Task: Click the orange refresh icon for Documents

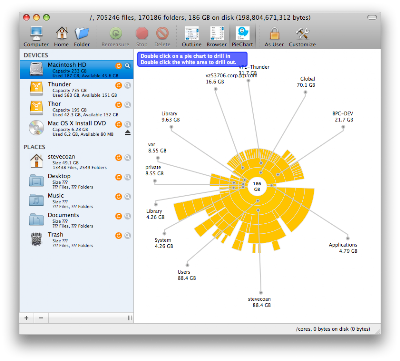Action: (118, 216)
